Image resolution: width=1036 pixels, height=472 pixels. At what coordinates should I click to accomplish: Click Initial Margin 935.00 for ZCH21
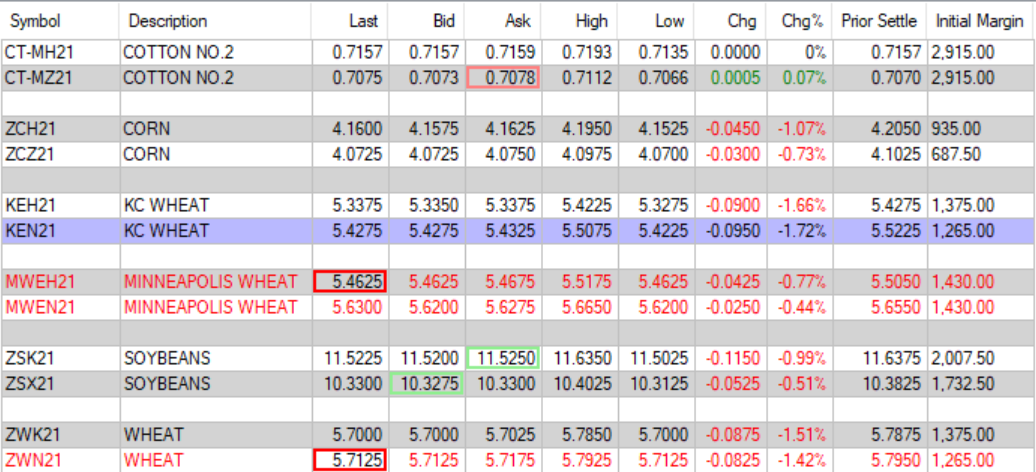pyautogui.click(x=980, y=129)
